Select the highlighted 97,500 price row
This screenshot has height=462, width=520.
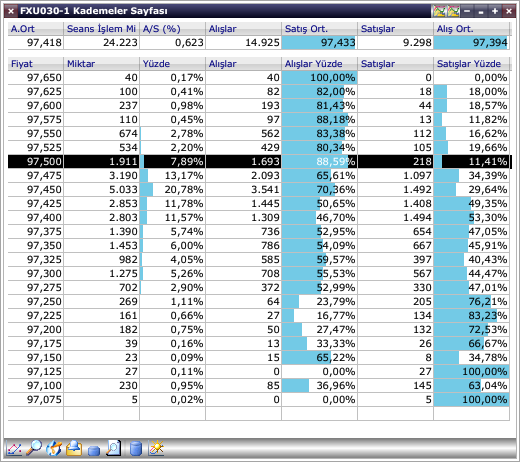pos(259,161)
